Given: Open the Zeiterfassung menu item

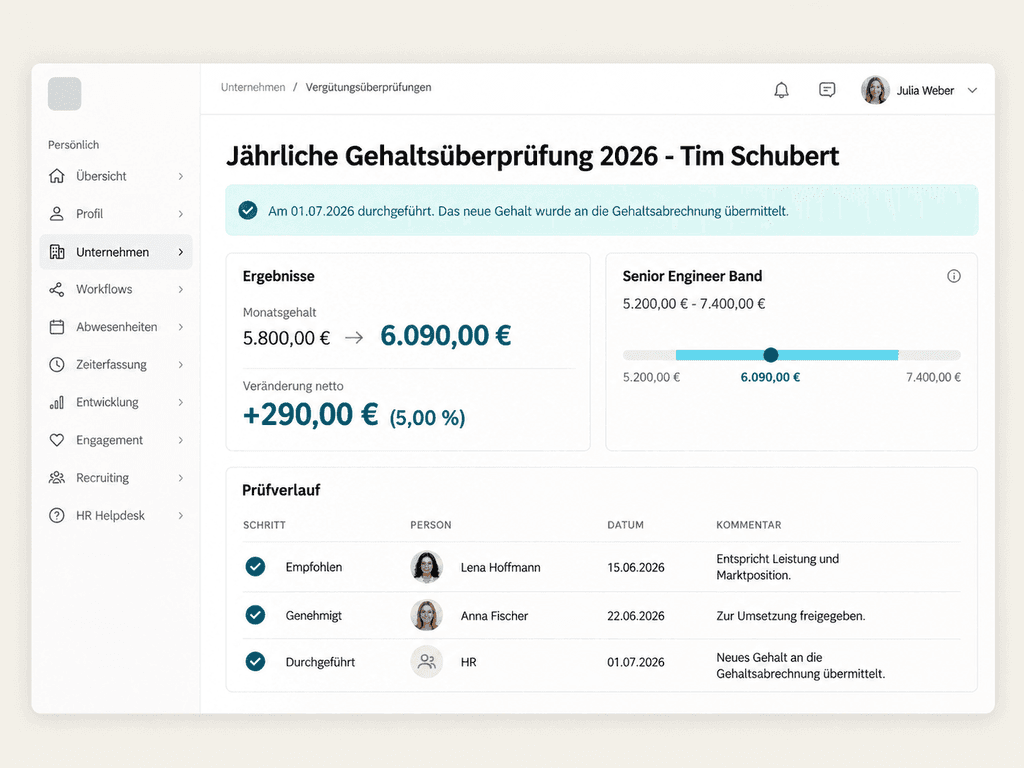Looking at the screenshot, I should pos(116,364).
